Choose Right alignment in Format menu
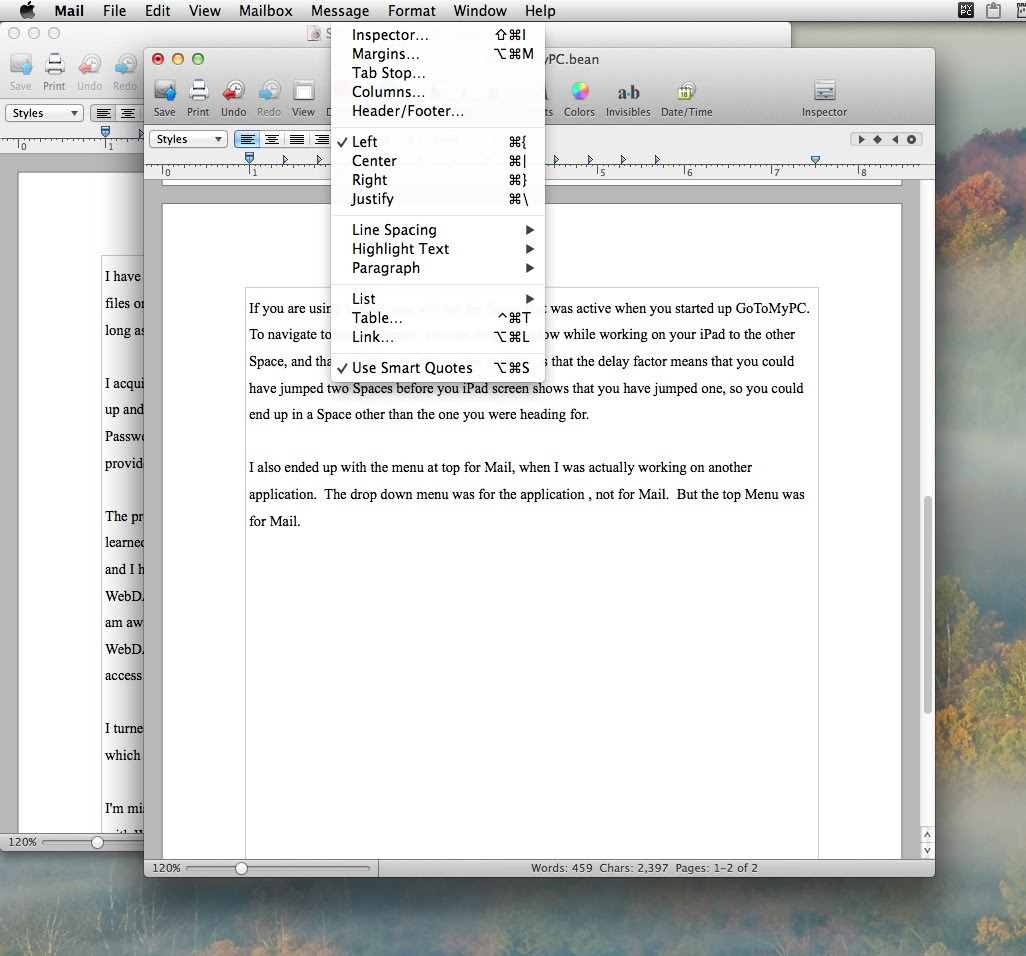The image size is (1026, 956). 438,180
